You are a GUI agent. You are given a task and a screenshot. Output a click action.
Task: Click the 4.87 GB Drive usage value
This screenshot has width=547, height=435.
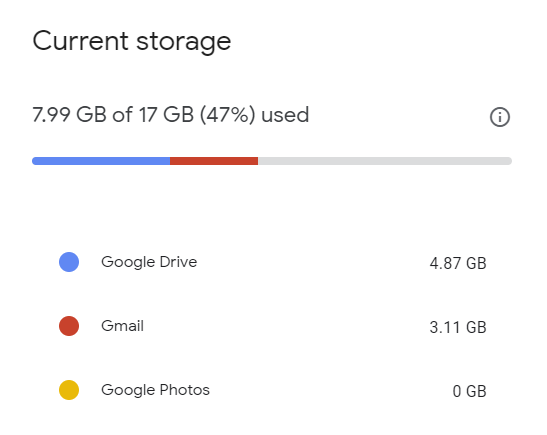coord(458,263)
